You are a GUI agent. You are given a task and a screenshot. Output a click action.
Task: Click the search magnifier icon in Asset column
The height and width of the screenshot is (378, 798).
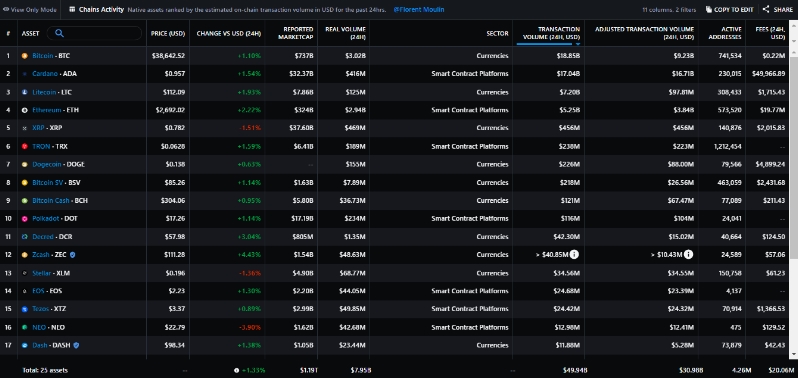60,33
